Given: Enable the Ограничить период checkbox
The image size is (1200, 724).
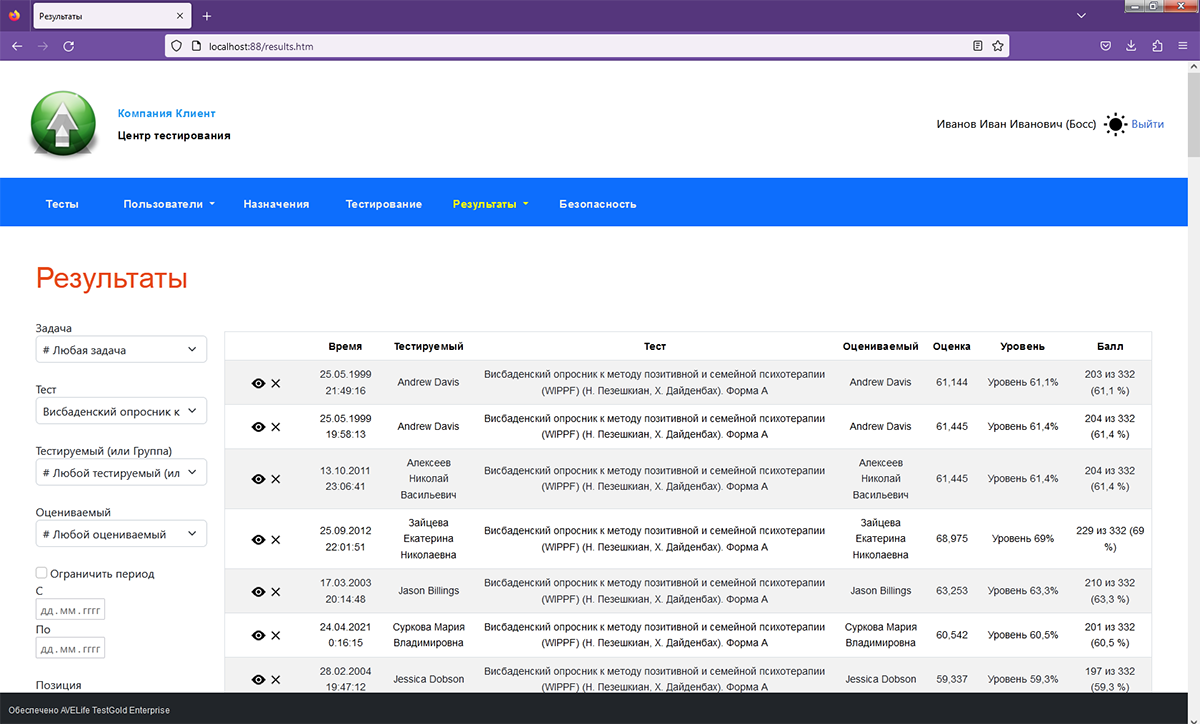Looking at the screenshot, I should point(42,573).
